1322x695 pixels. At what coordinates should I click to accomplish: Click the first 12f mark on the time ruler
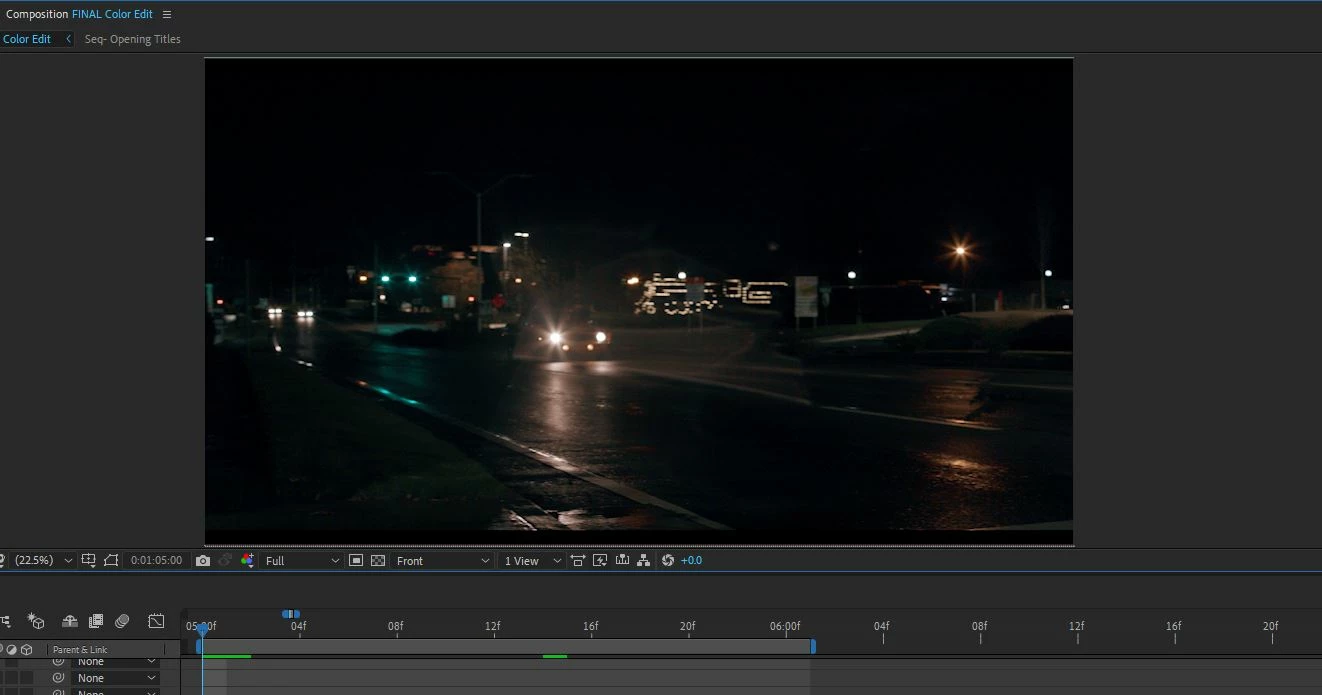click(493, 627)
